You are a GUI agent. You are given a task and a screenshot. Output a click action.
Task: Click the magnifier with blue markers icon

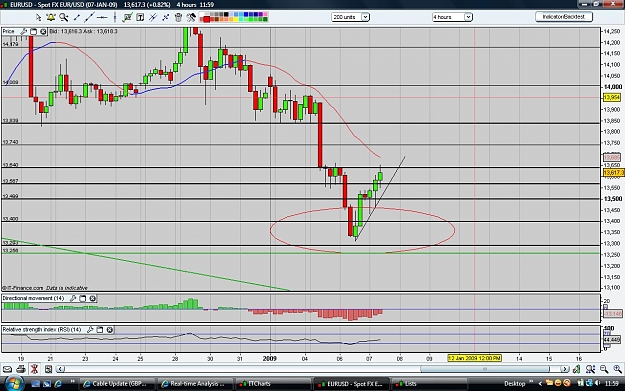(590, 369)
